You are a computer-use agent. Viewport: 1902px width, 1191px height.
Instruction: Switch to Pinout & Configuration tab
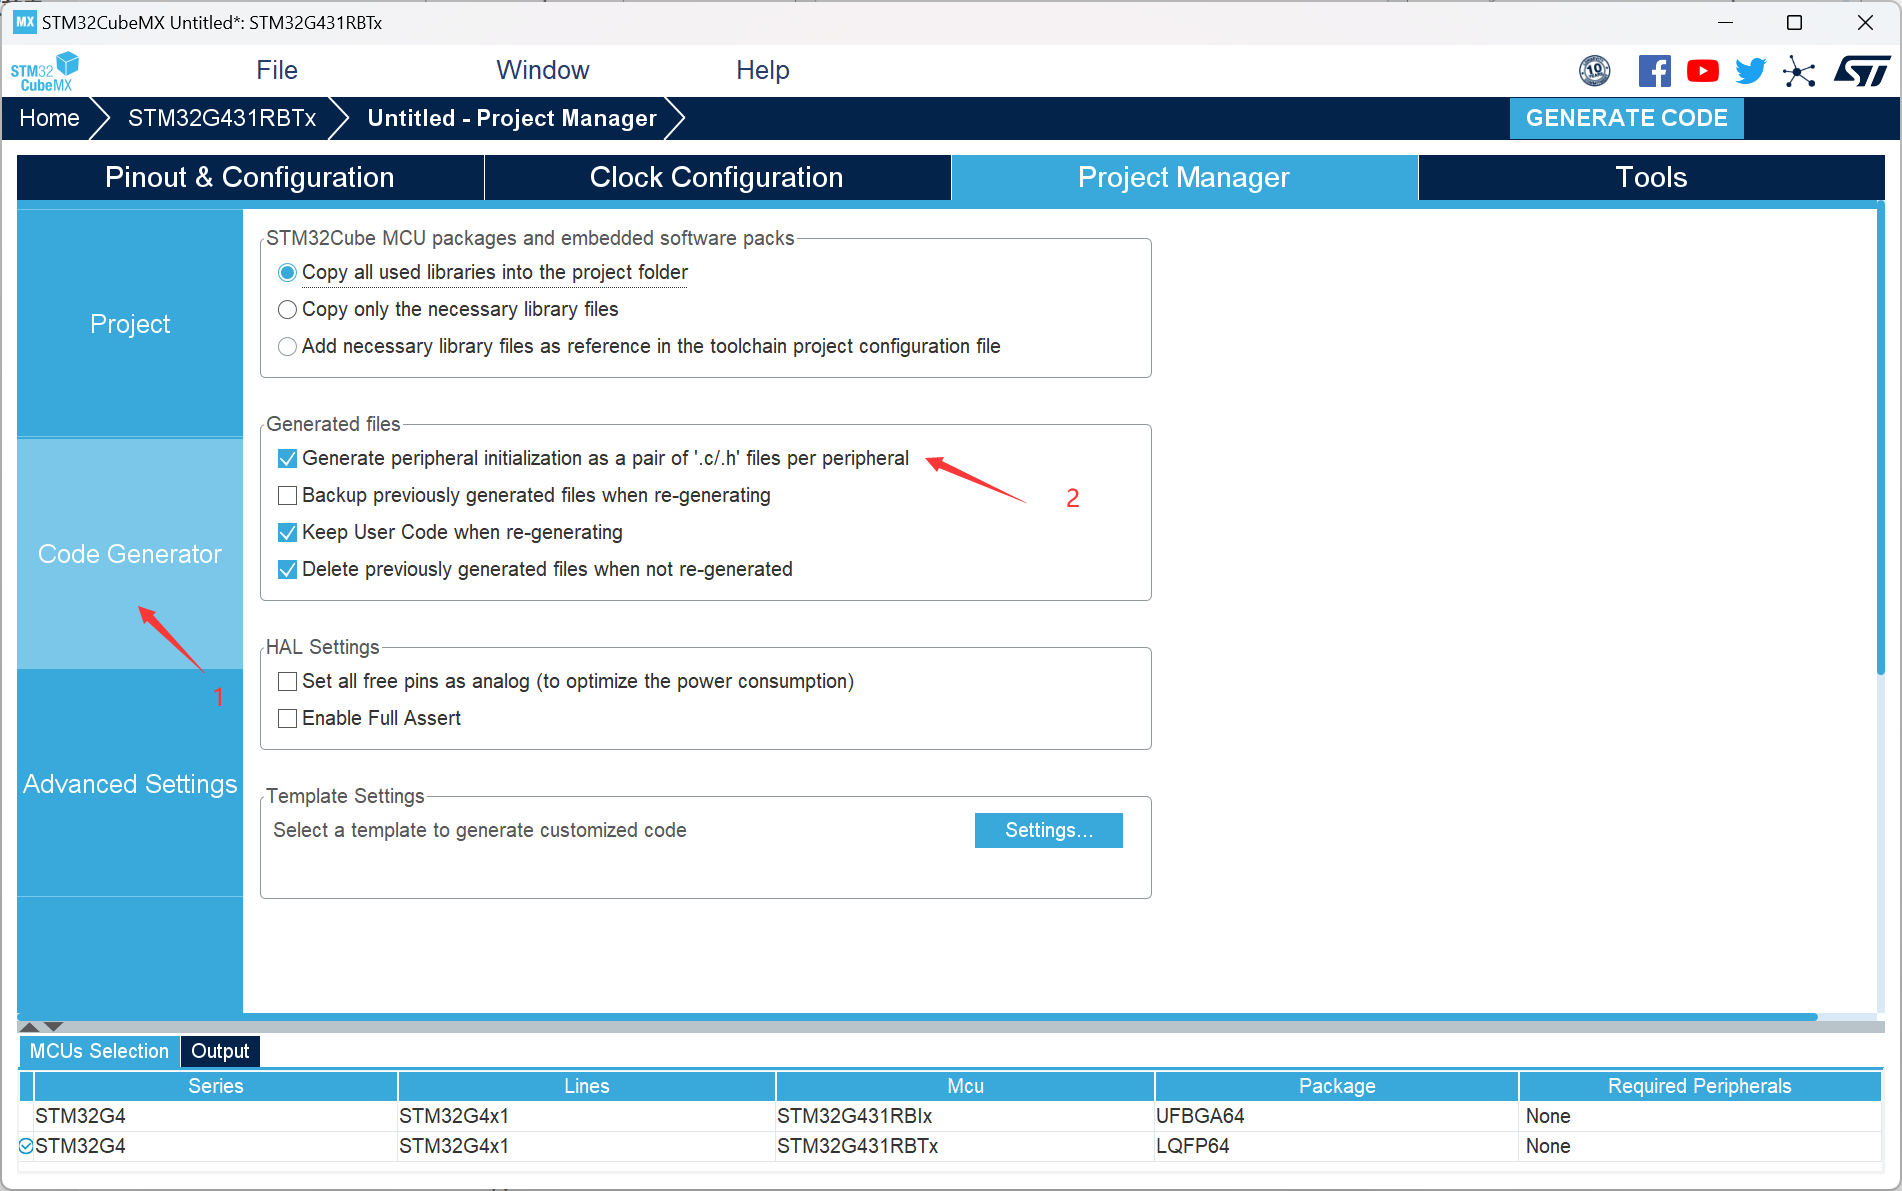250,178
